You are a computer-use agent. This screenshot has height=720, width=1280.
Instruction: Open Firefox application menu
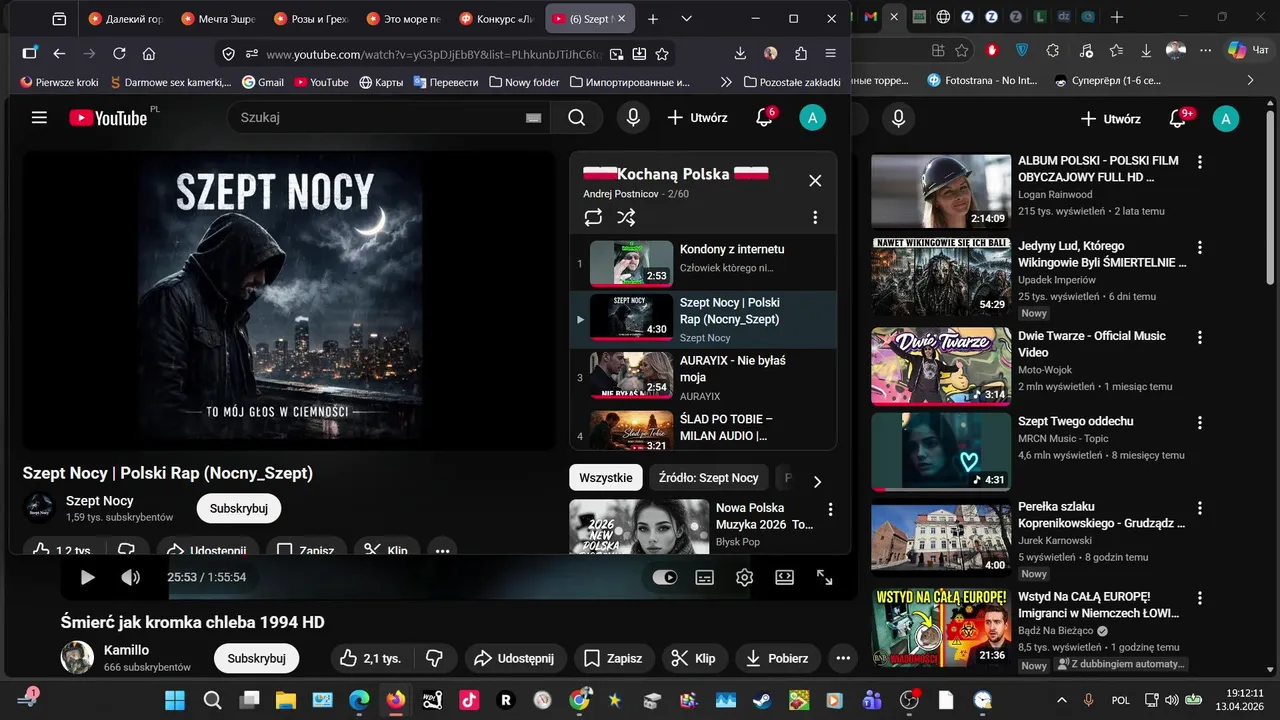pos(831,54)
